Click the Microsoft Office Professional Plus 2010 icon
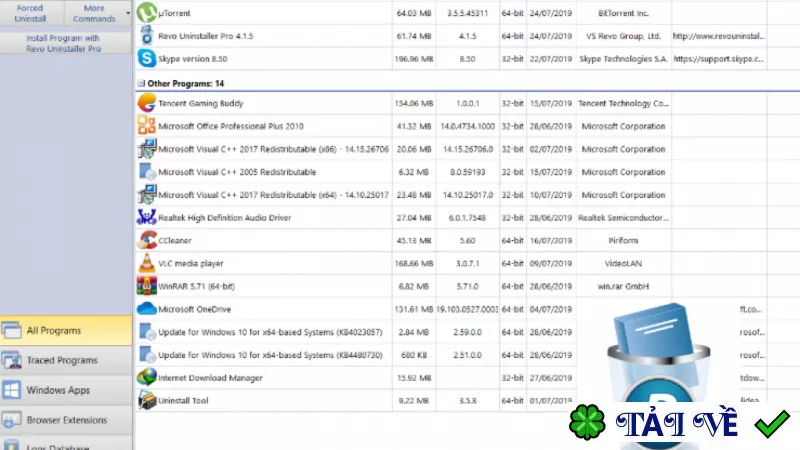This screenshot has height=450, width=800. [146, 126]
